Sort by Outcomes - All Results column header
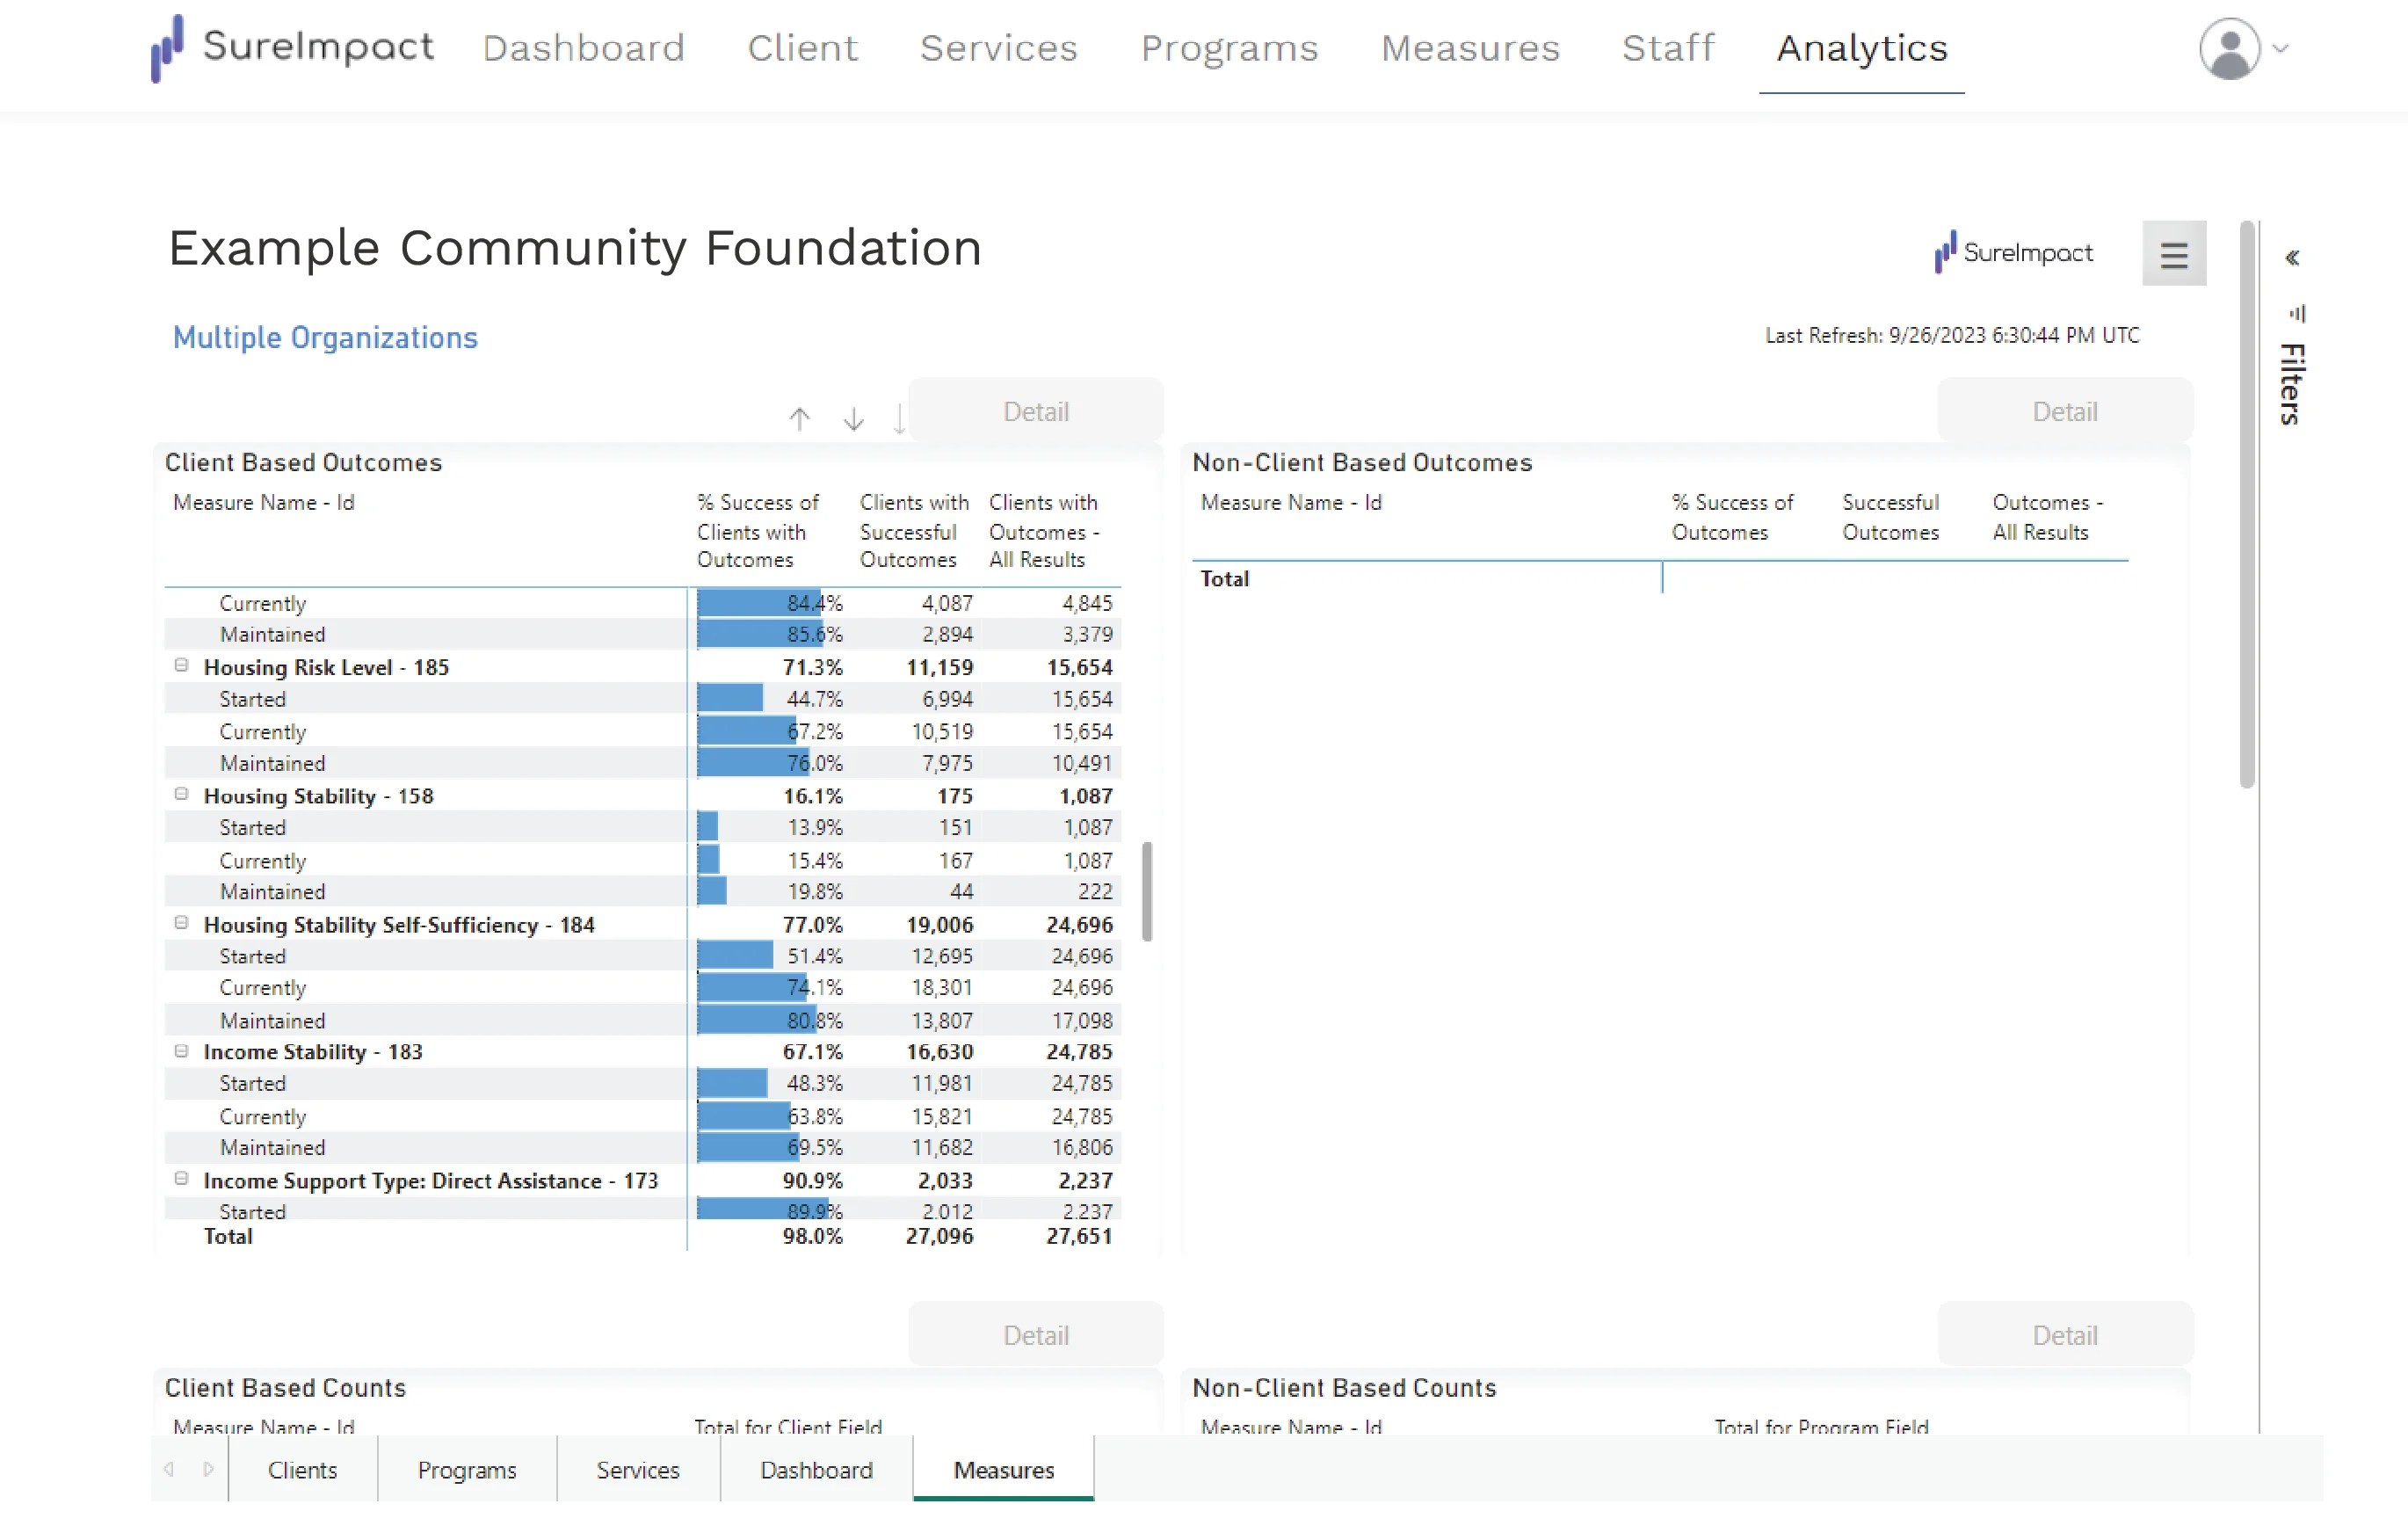Image resolution: width=2408 pixels, height=1533 pixels. click(x=2048, y=517)
